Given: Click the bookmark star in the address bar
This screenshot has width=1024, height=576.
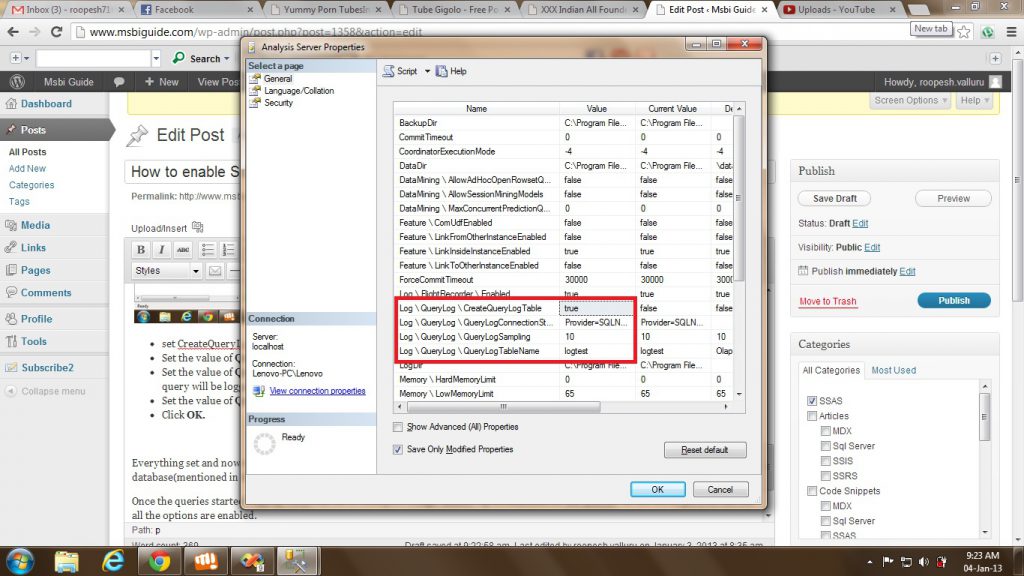Looking at the screenshot, I should pyautogui.click(x=963, y=31).
